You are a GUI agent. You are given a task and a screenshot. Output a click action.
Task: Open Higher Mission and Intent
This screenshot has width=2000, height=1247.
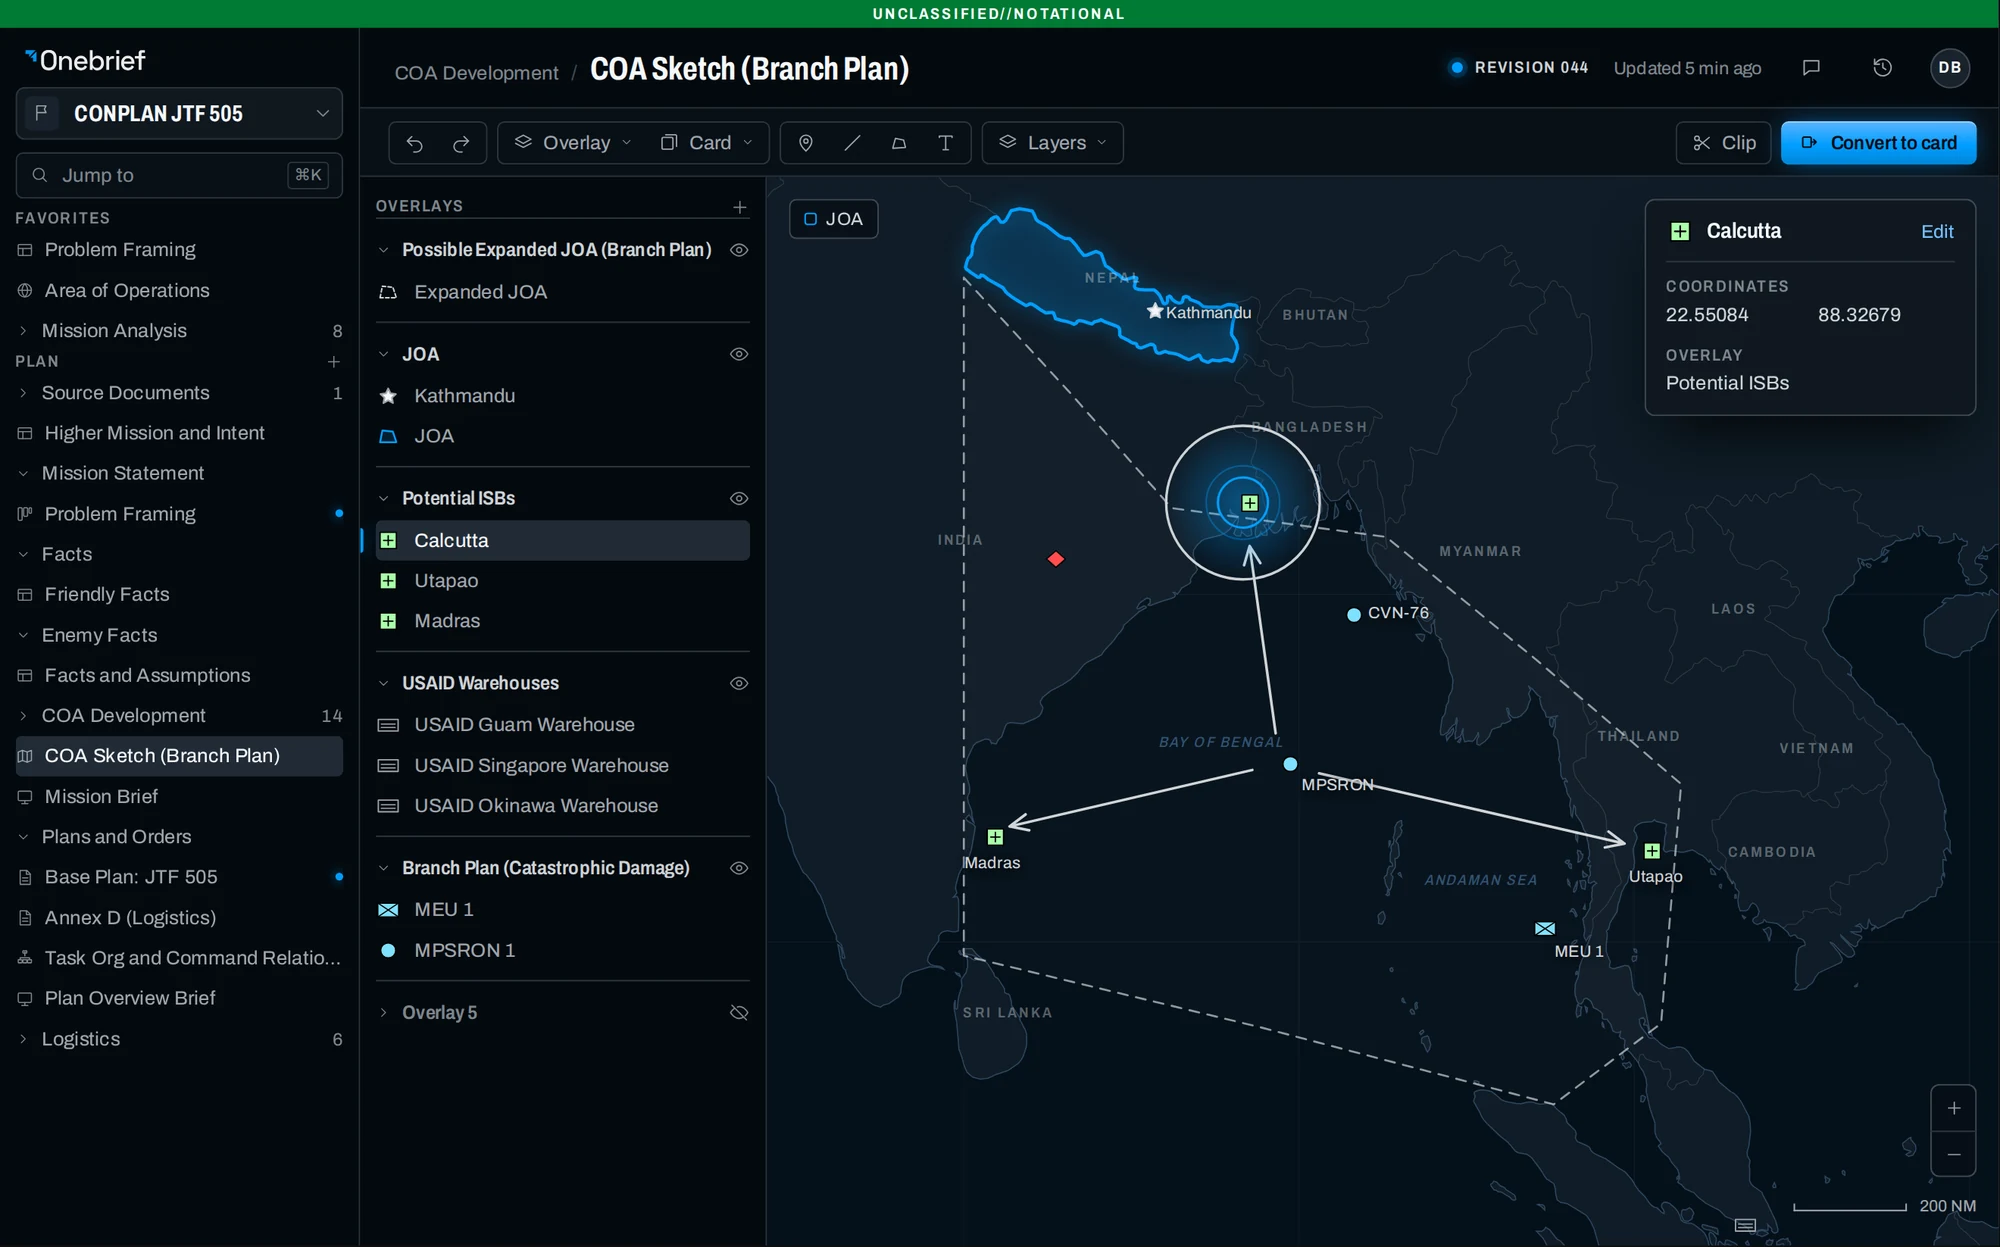pos(179,433)
